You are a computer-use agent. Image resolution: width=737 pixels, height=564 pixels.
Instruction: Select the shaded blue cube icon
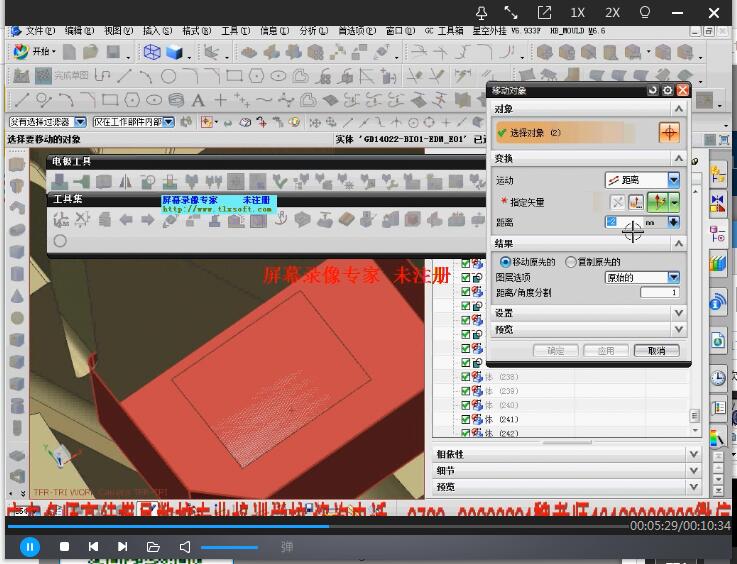pyautogui.click(x=174, y=52)
